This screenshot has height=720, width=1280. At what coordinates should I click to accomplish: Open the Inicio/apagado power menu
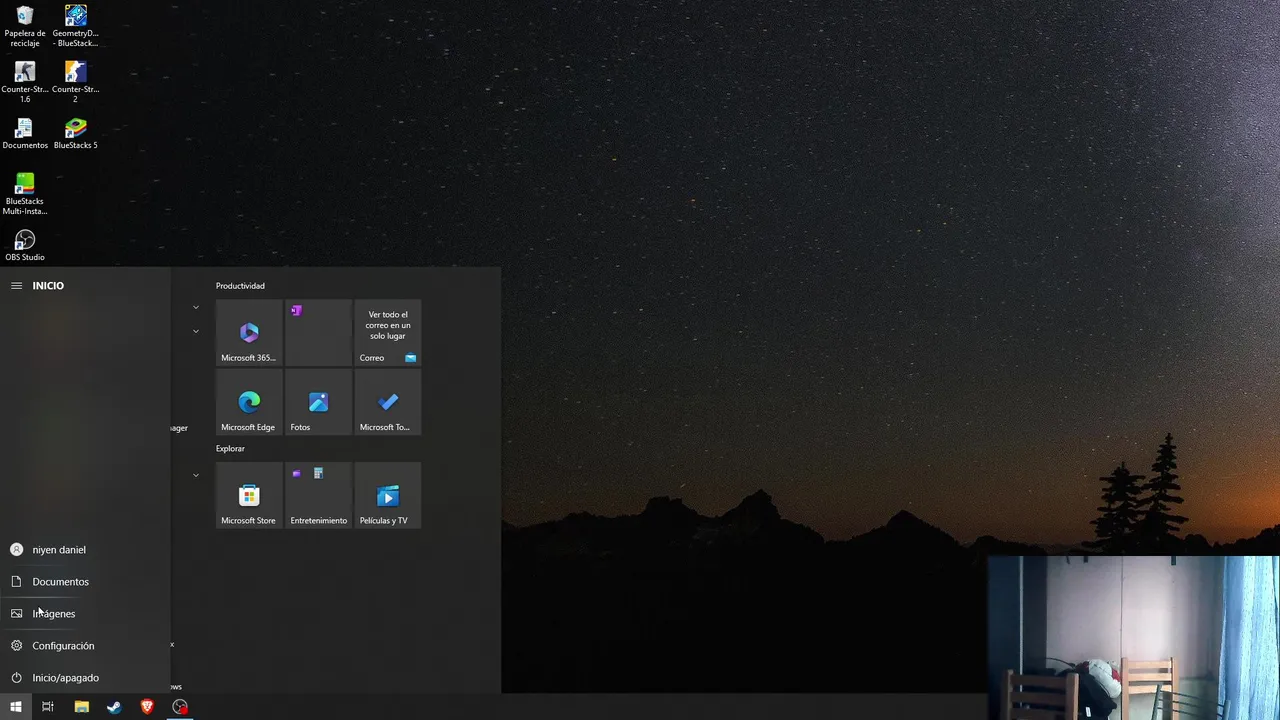click(85, 678)
